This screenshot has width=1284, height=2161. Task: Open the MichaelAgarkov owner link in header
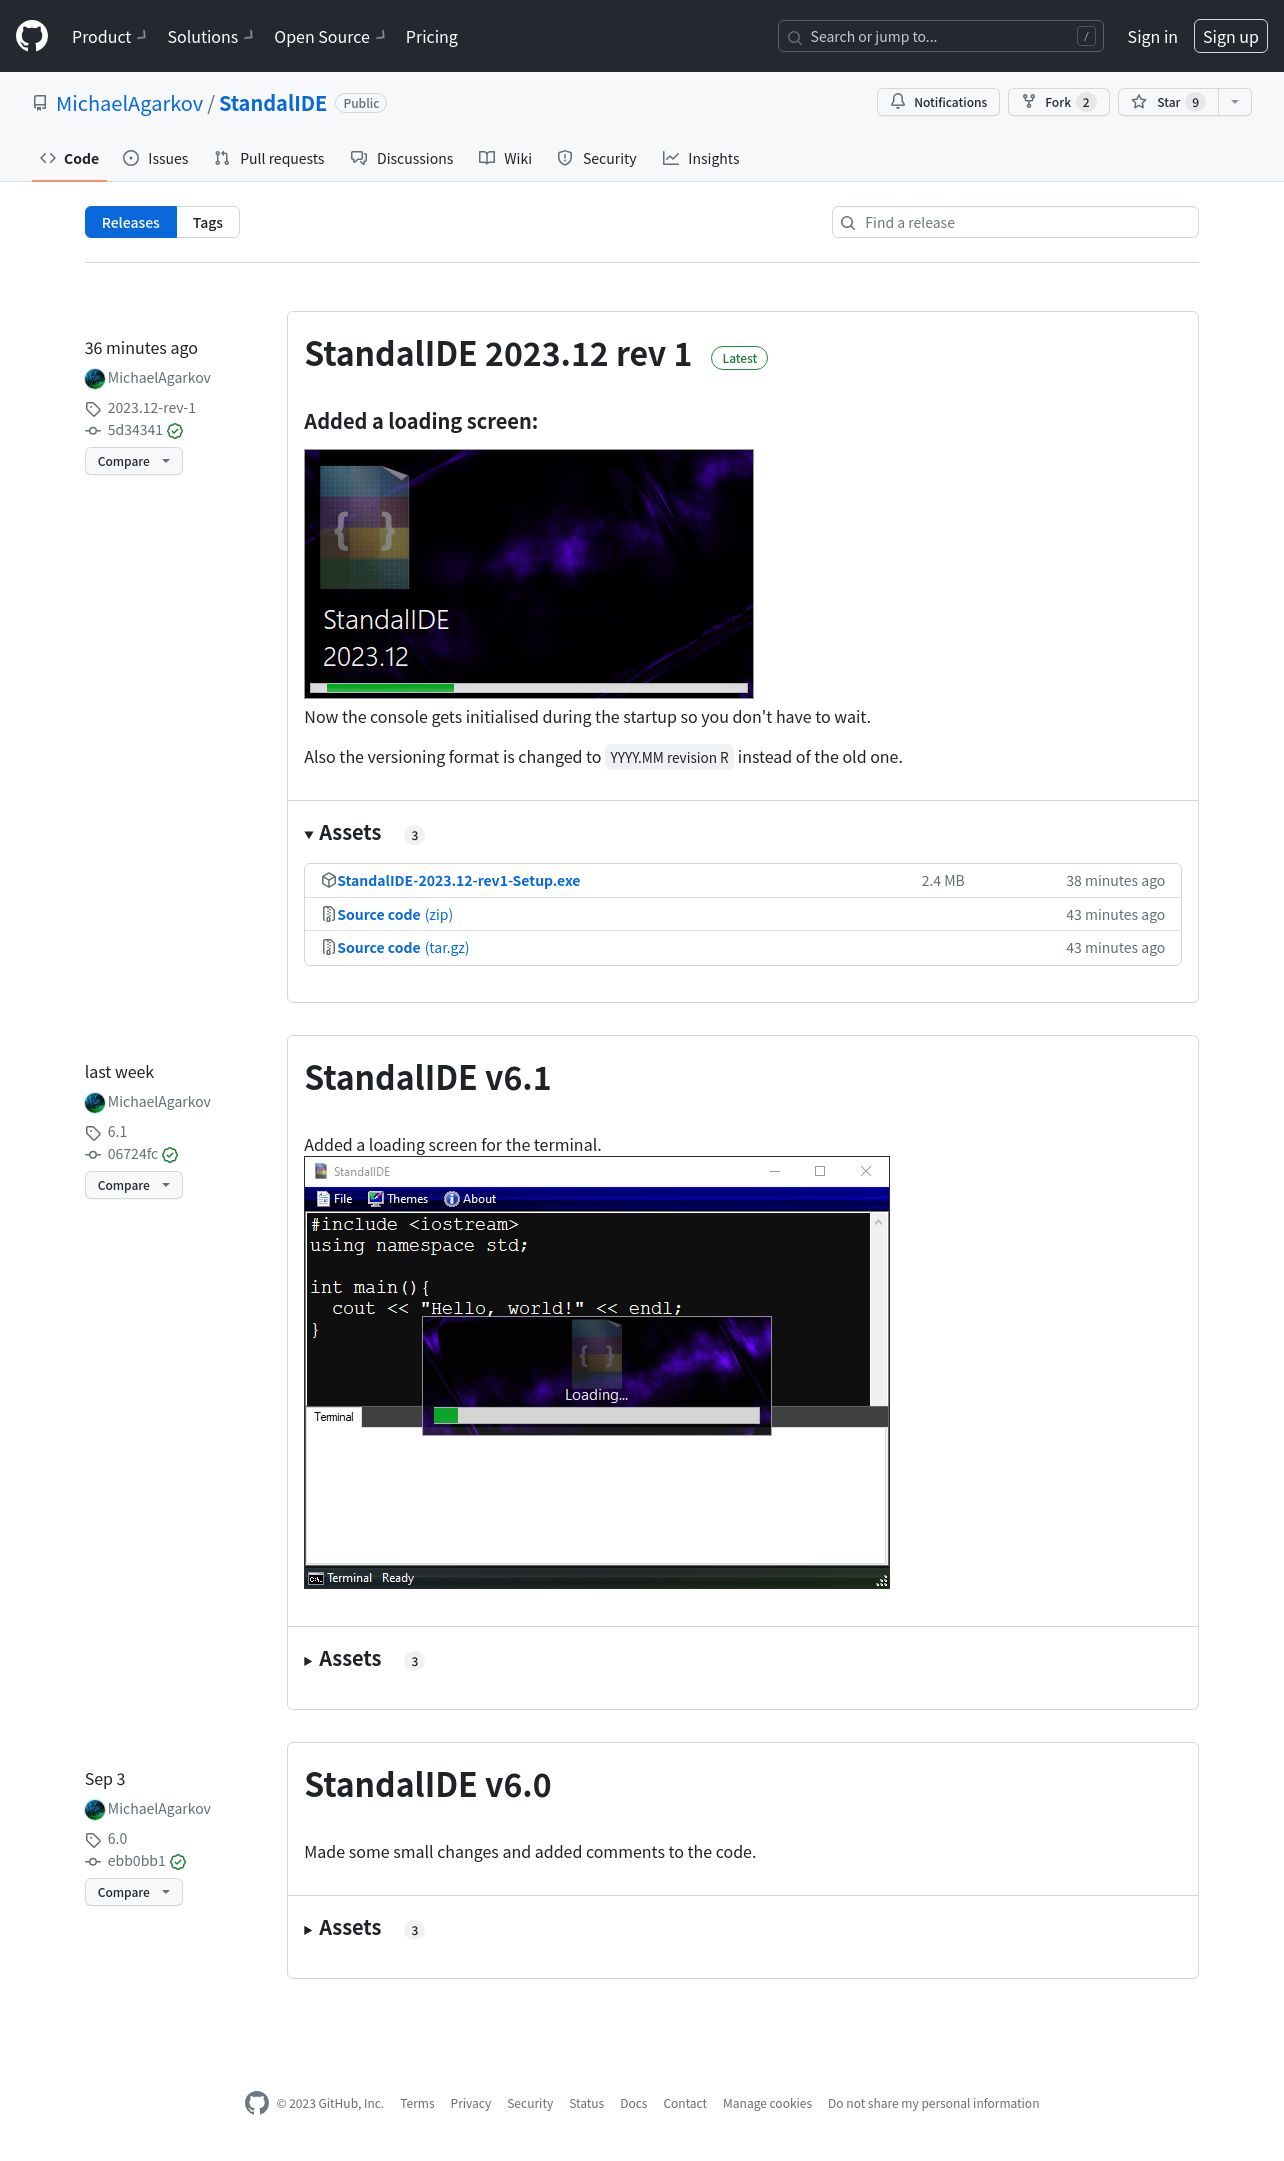coord(130,103)
